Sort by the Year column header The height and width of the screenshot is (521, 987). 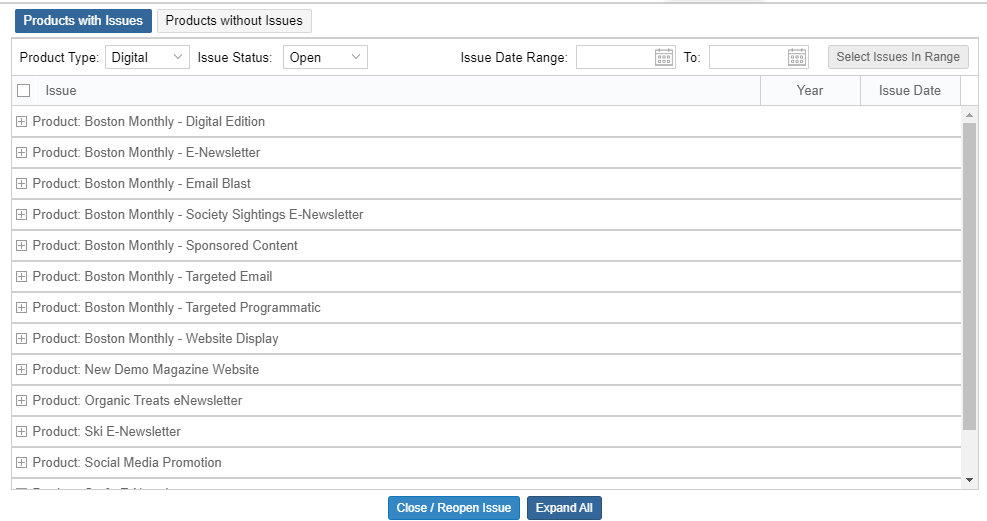[809, 91]
